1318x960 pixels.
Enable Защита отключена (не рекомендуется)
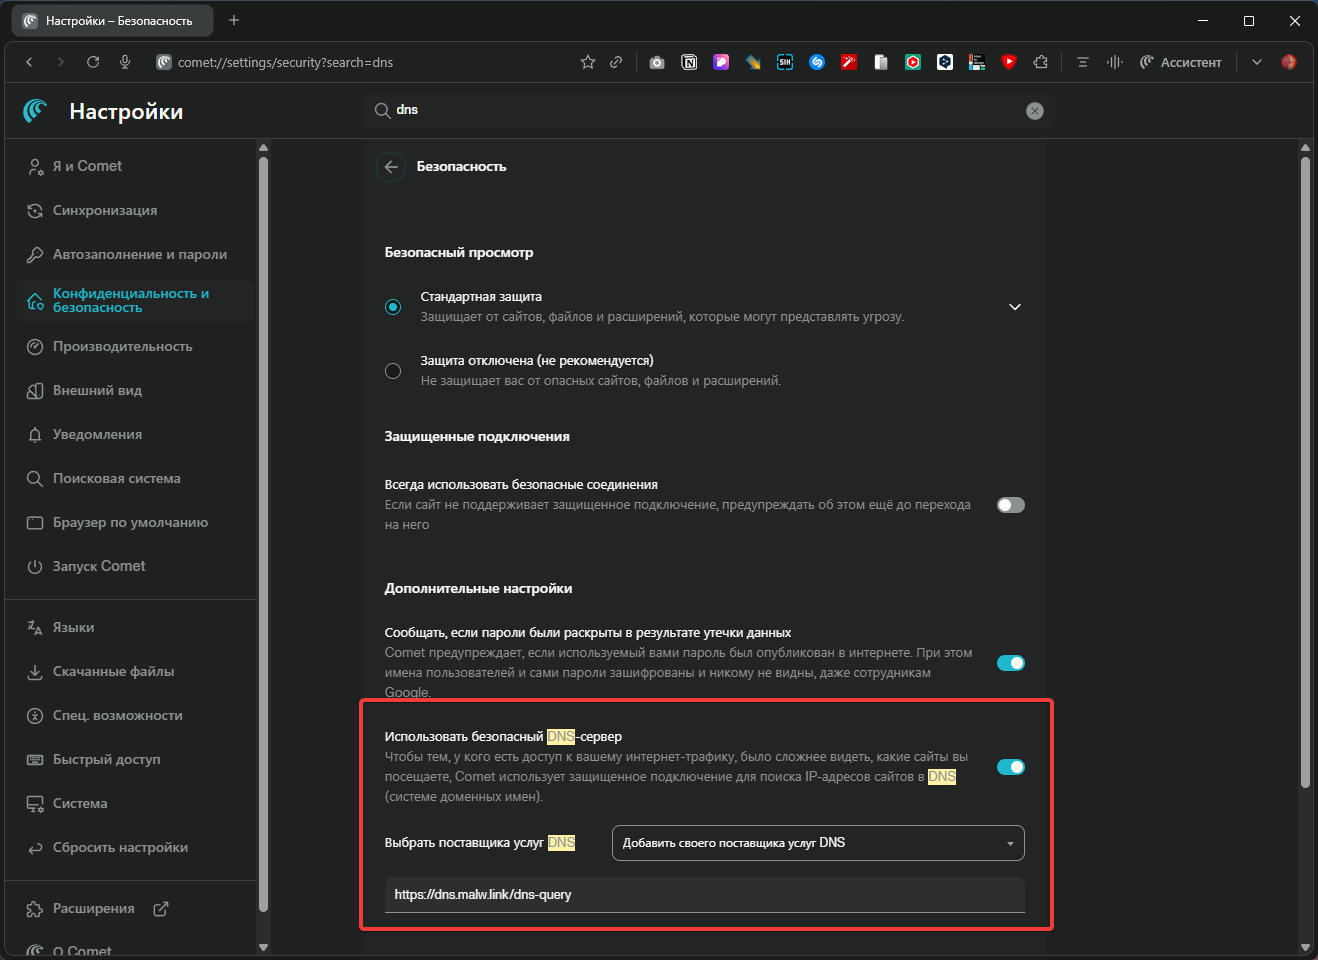pos(393,371)
